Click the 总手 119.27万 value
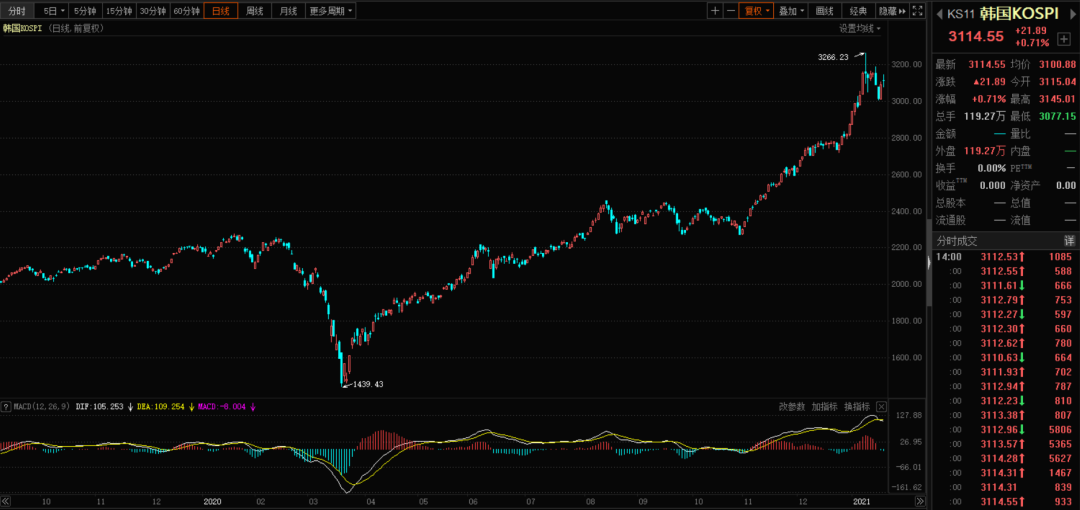The height and width of the screenshot is (510, 1080). click(985, 116)
